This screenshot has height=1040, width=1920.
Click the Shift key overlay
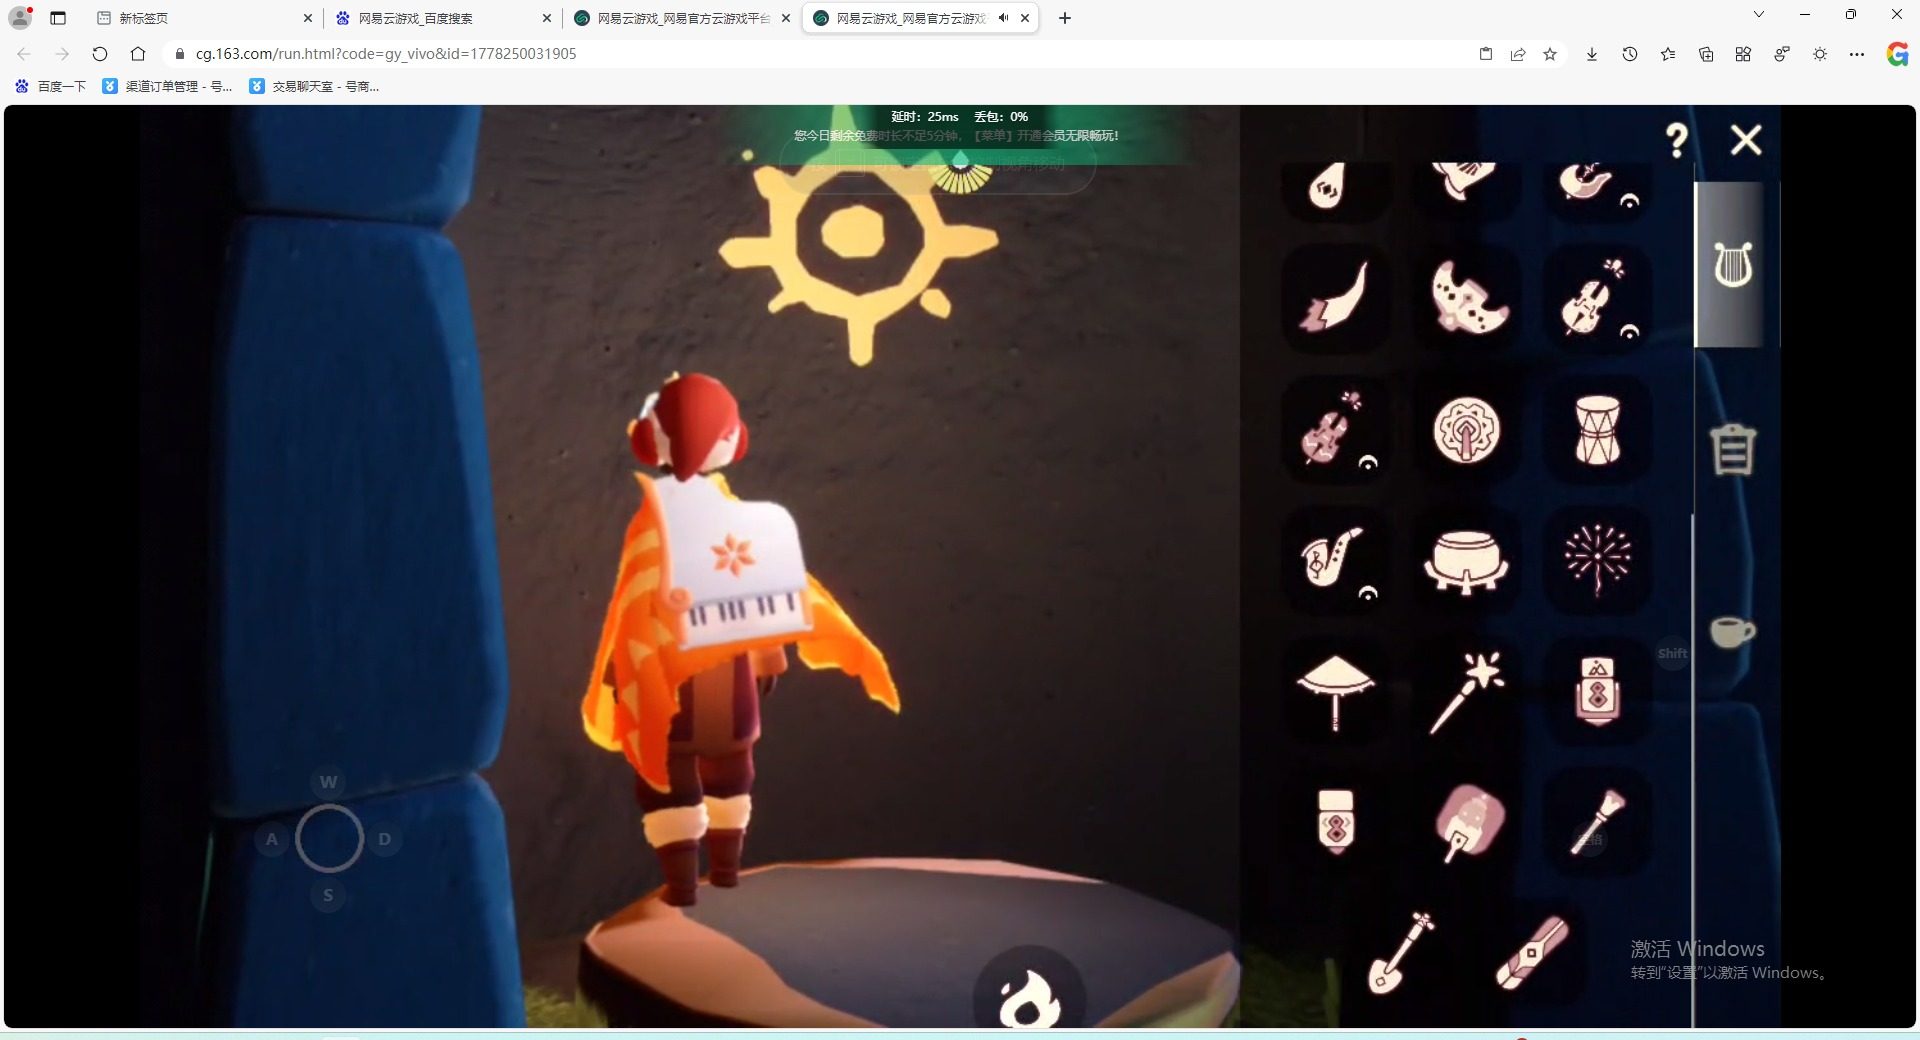click(x=1672, y=654)
